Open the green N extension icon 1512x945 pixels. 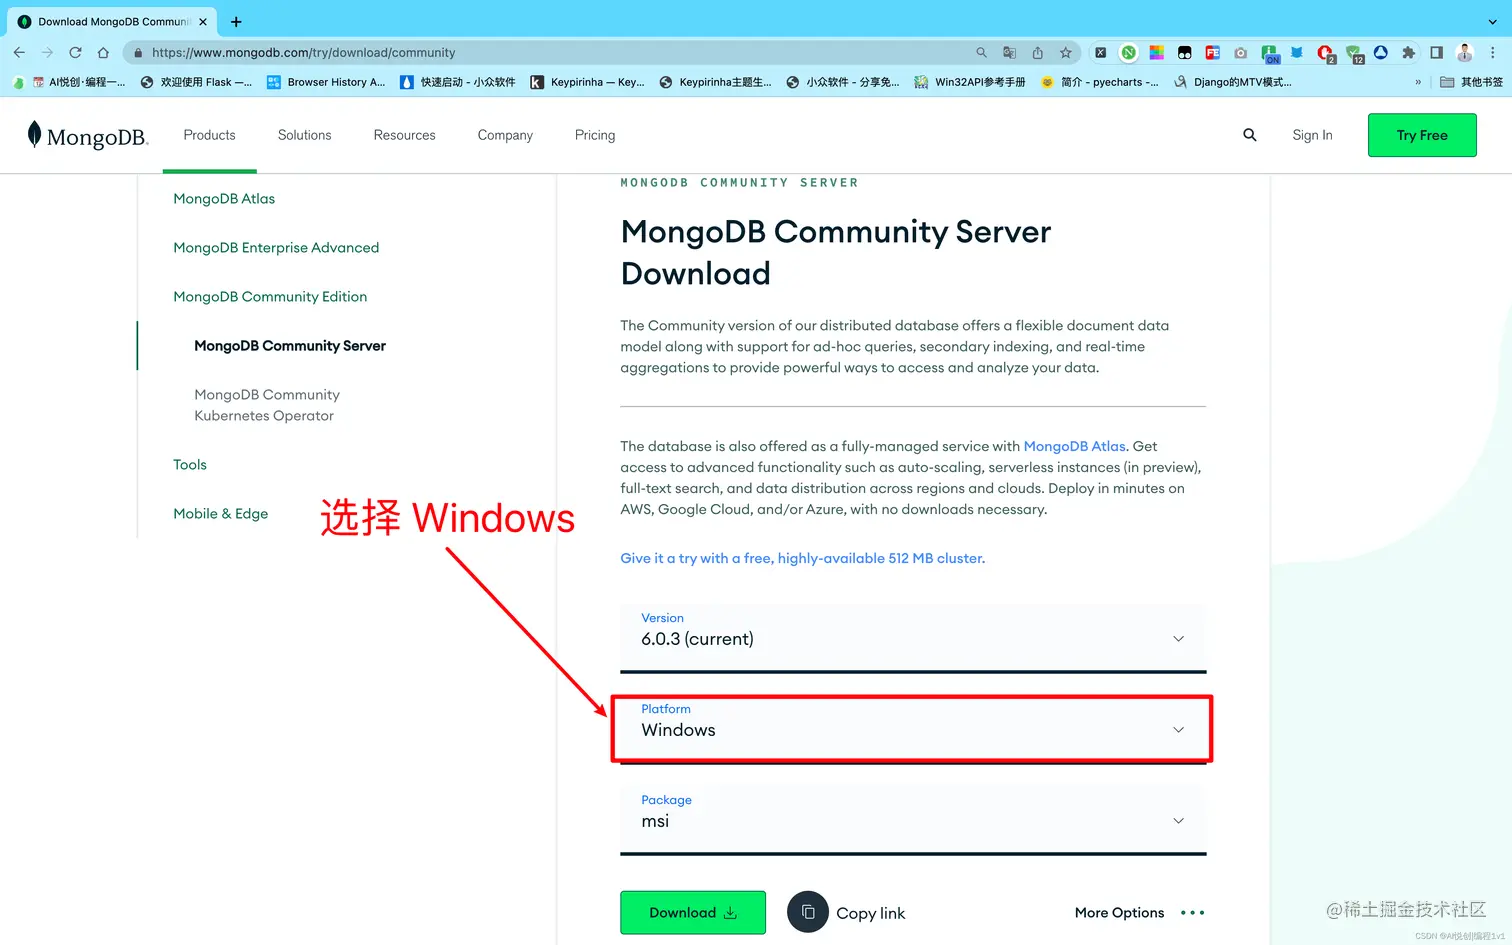[x=1128, y=52]
